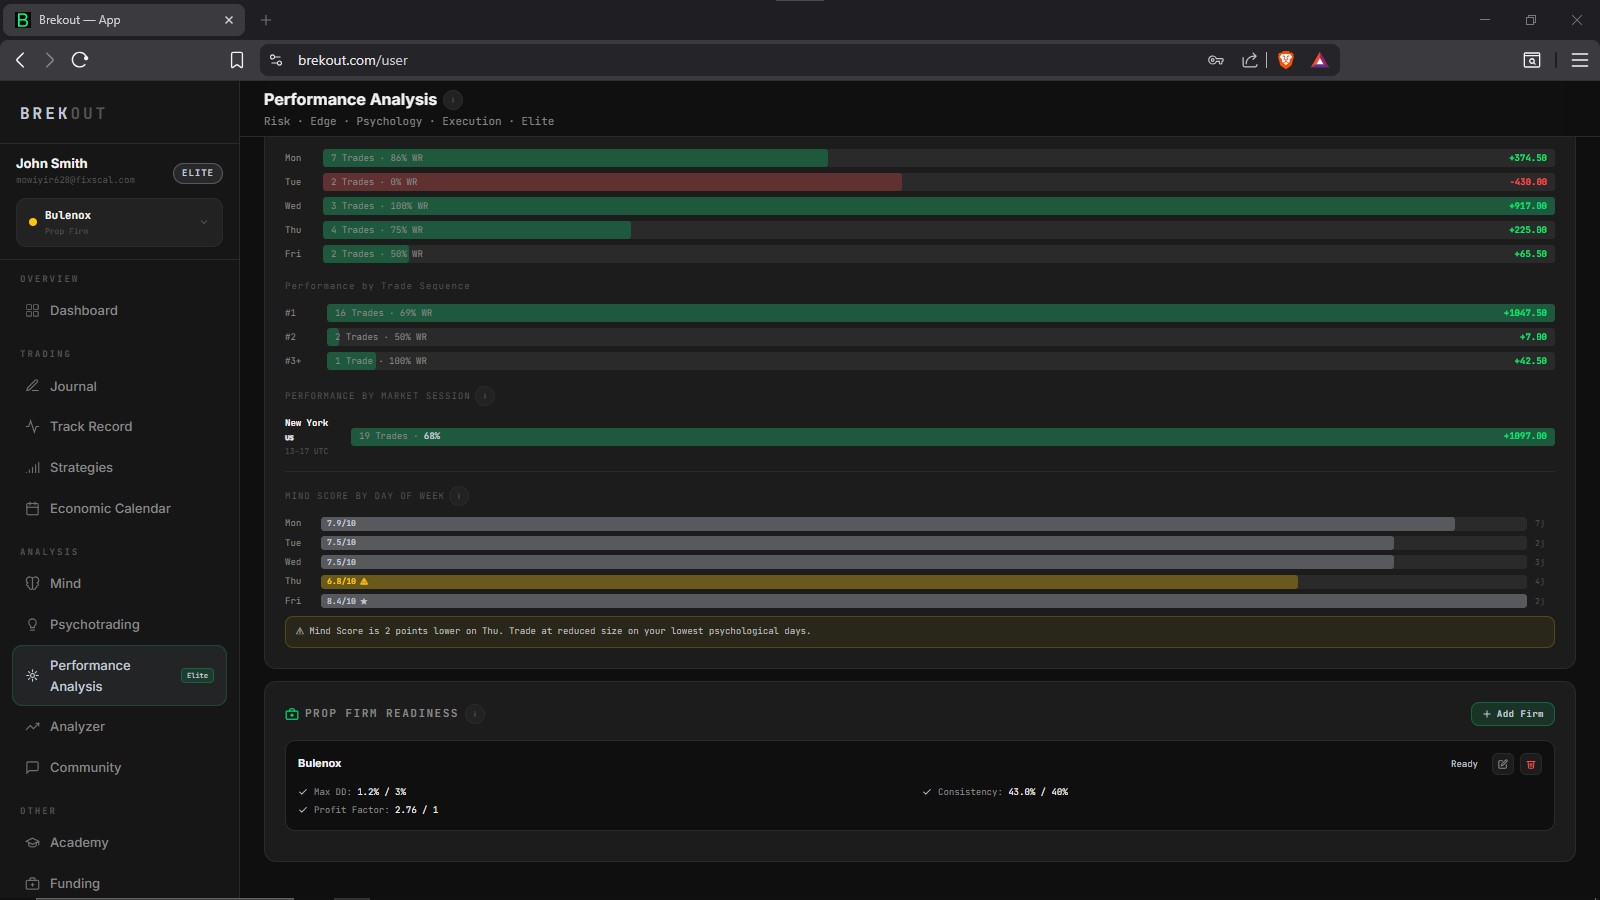This screenshot has width=1600, height=900.
Task: Open the browser hamburger menu
Action: coord(1580,60)
